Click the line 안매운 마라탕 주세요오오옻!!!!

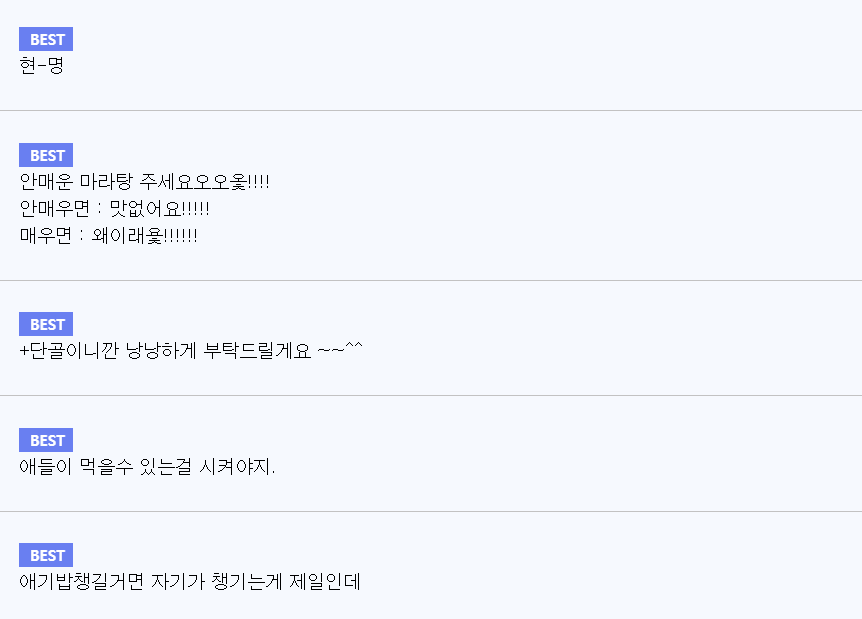tap(145, 183)
